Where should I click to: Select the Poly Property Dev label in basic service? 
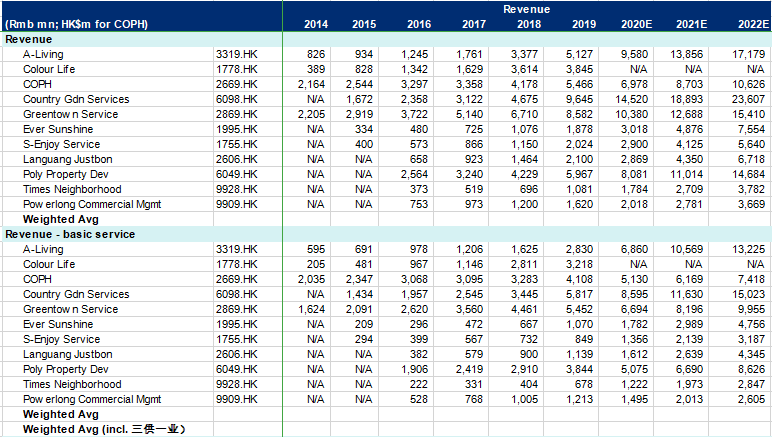65,370
